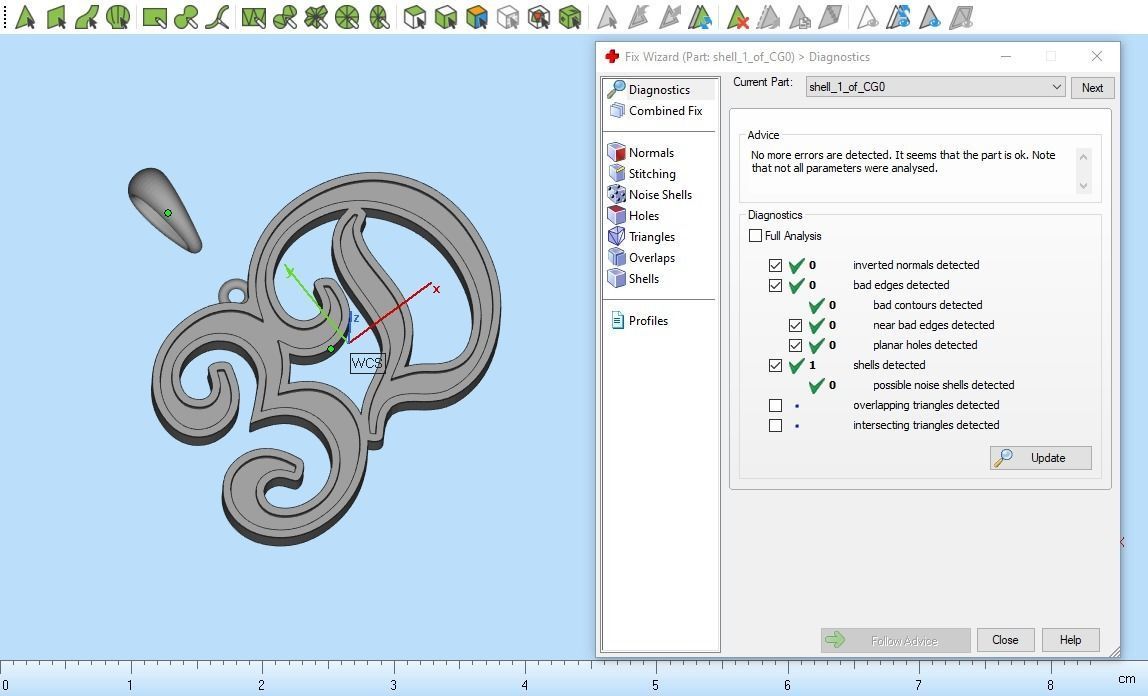Choose the curved polyline marking tool
This screenshot has height=696, width=1148.
(217, 17)
